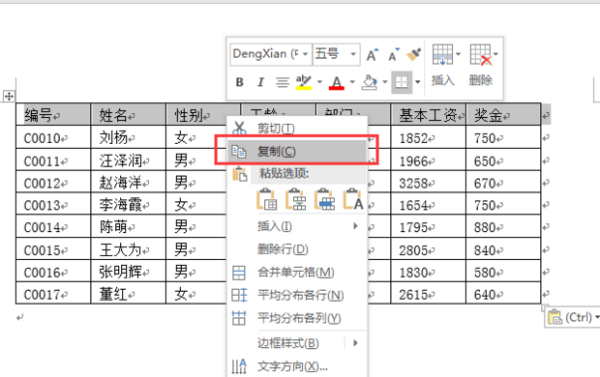Expand the delete table dropdown arrow
The height and width of the screenshot is (377, 600).
496,54
